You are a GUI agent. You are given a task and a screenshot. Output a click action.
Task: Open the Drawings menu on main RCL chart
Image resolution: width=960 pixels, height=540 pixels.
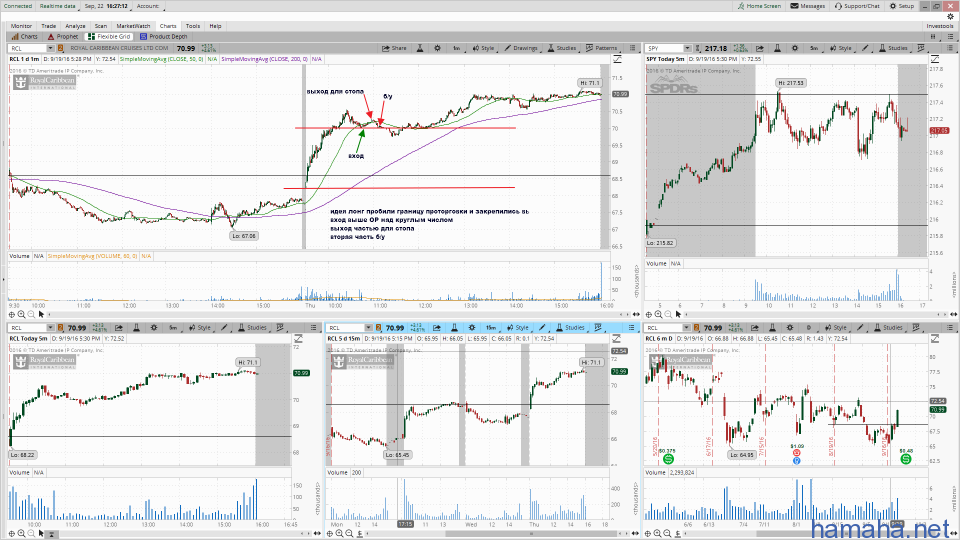pos(521,48)
